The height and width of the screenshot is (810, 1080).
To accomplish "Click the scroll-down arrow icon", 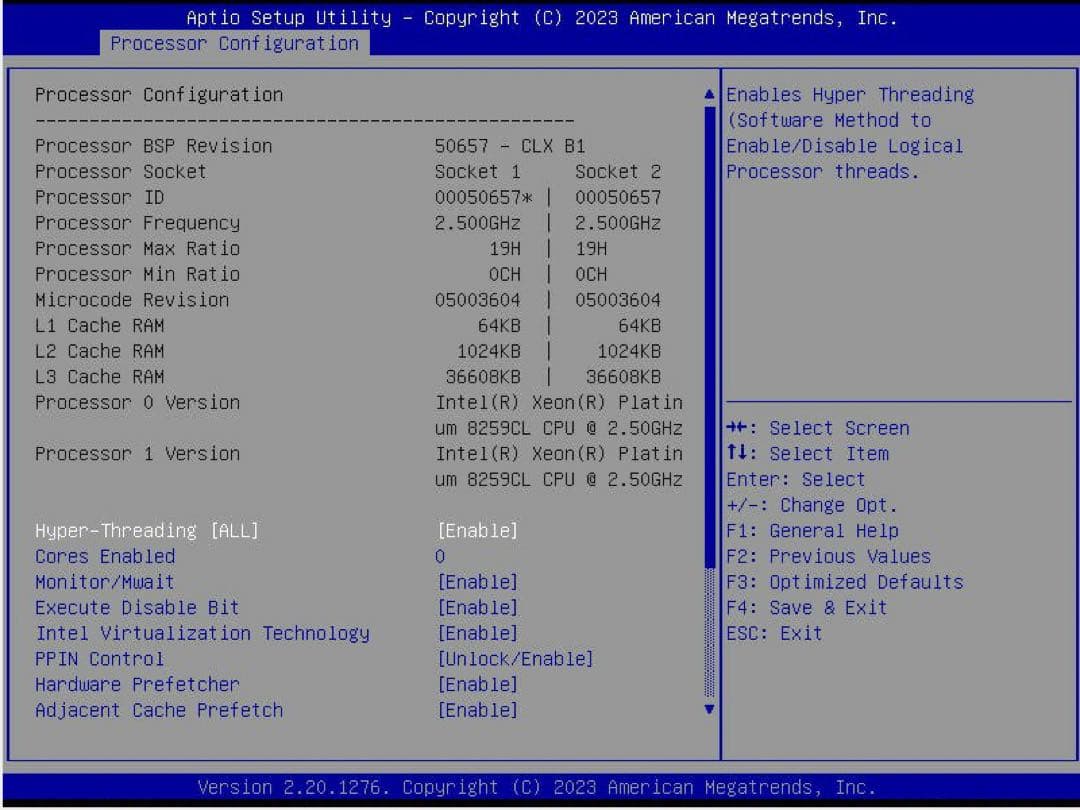I will click(709, 710).
